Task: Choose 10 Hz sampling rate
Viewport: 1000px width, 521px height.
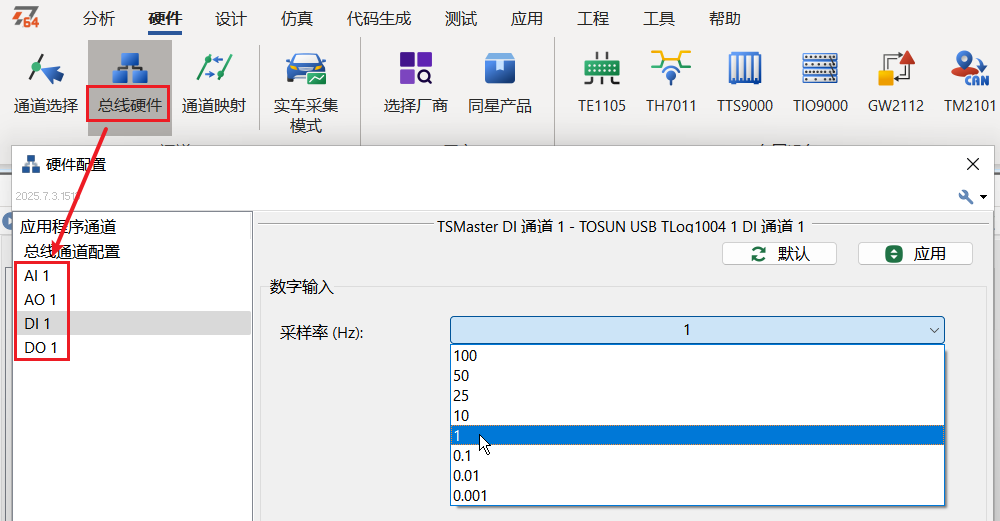Action: (x=697, y=416)
